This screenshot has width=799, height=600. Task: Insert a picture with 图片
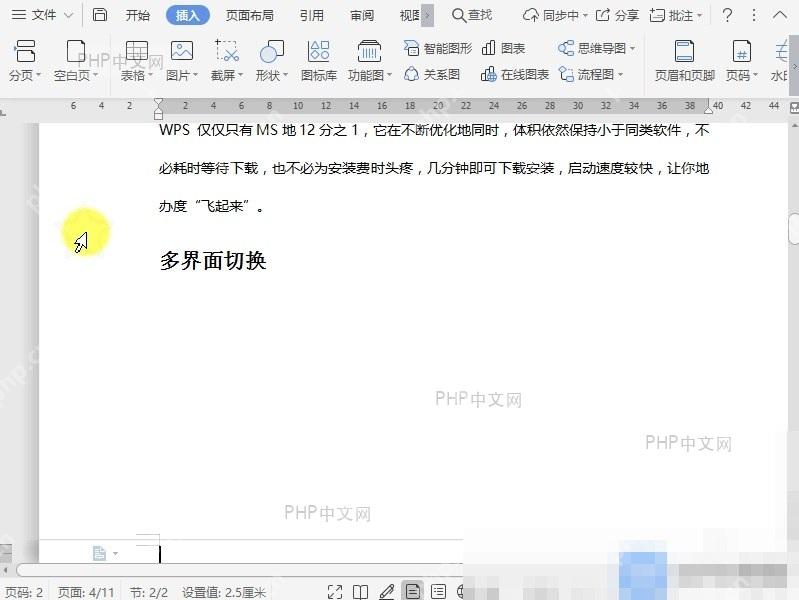(182, 61)
